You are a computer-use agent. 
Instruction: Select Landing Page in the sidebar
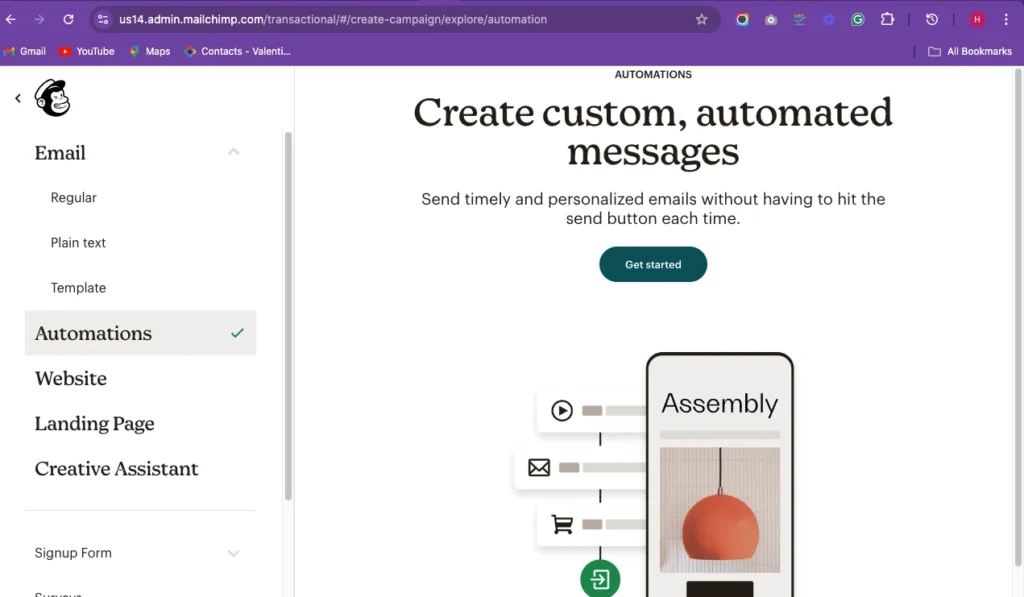pyautogui.click(x=94, y=423)
